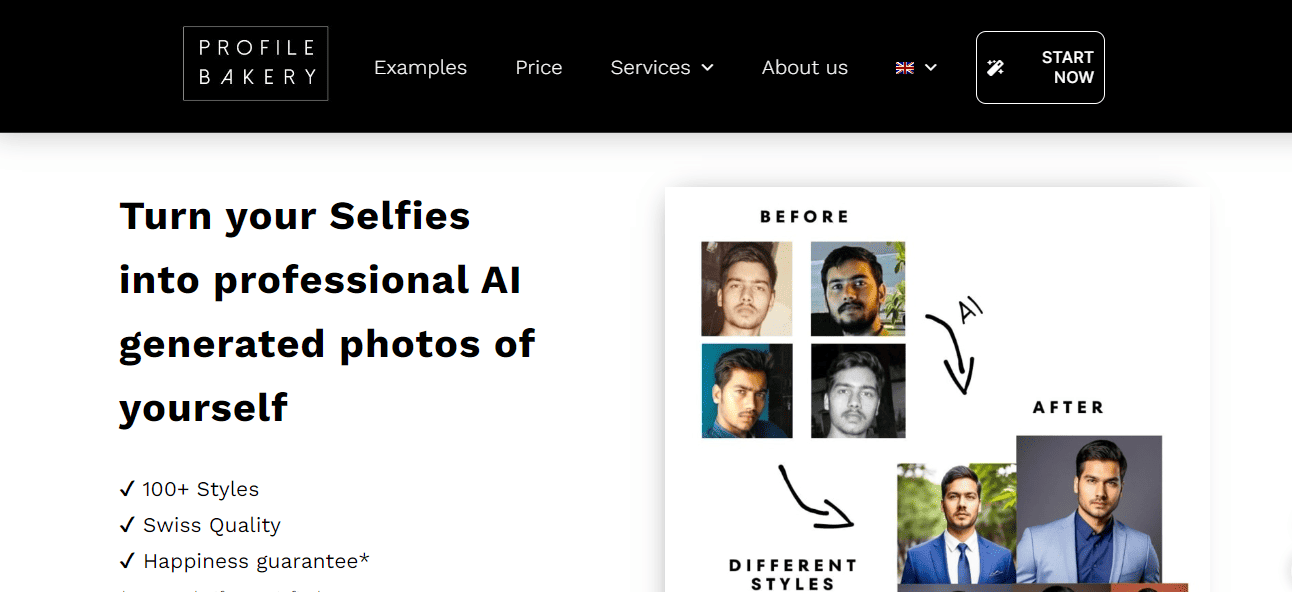Open the About us page

coord(804,67)
